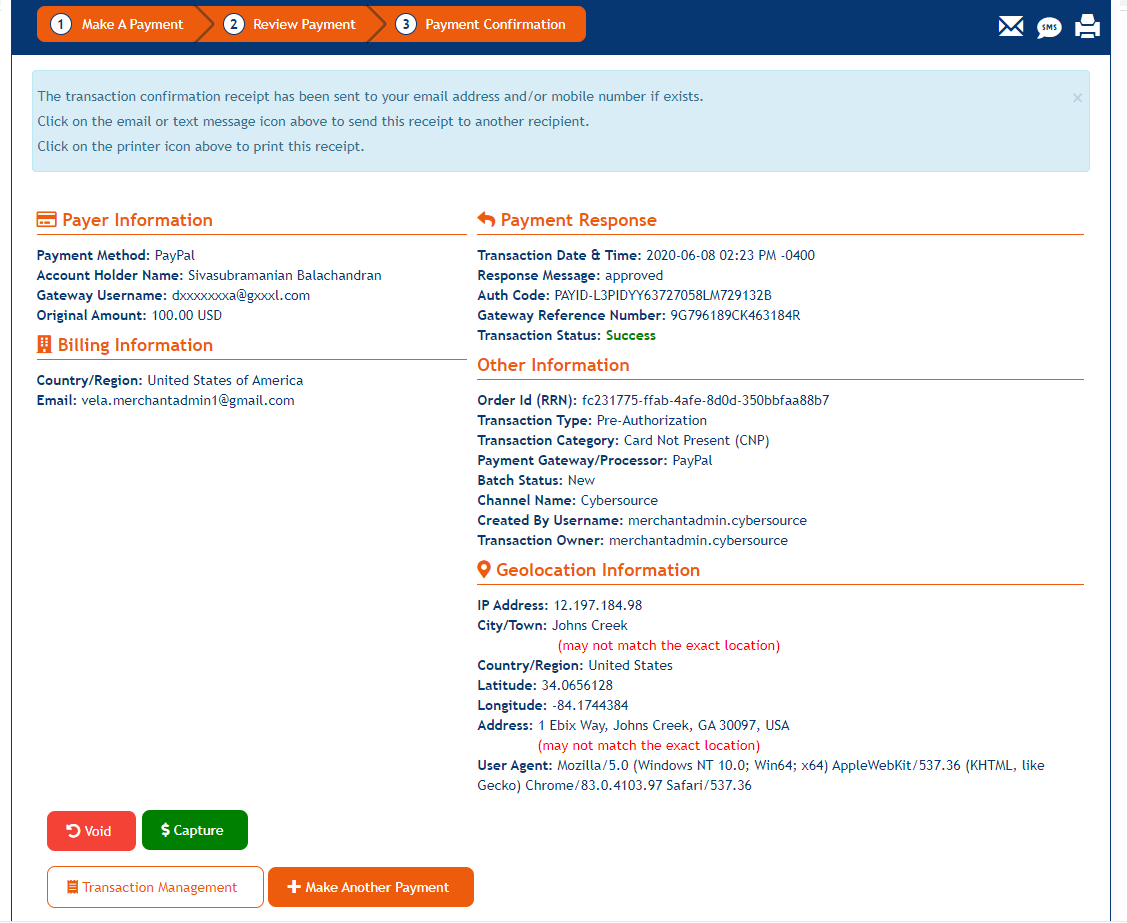The image size is (1127, 923).
Task: Click the email receipt envelope icon
Action: [1011, 27]
